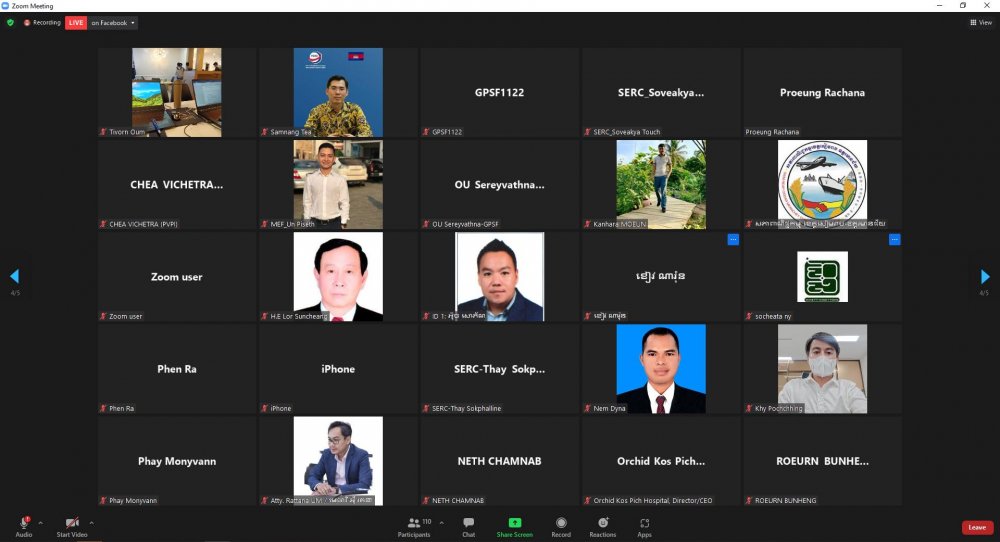This screenshot has height=542, width=1000.
Task: Open the Reactions menu
Action: pos(602,526)
